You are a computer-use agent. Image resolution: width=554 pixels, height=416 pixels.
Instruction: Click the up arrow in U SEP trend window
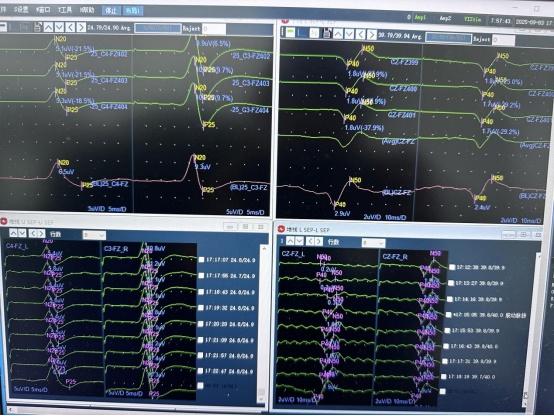[13, 233]
